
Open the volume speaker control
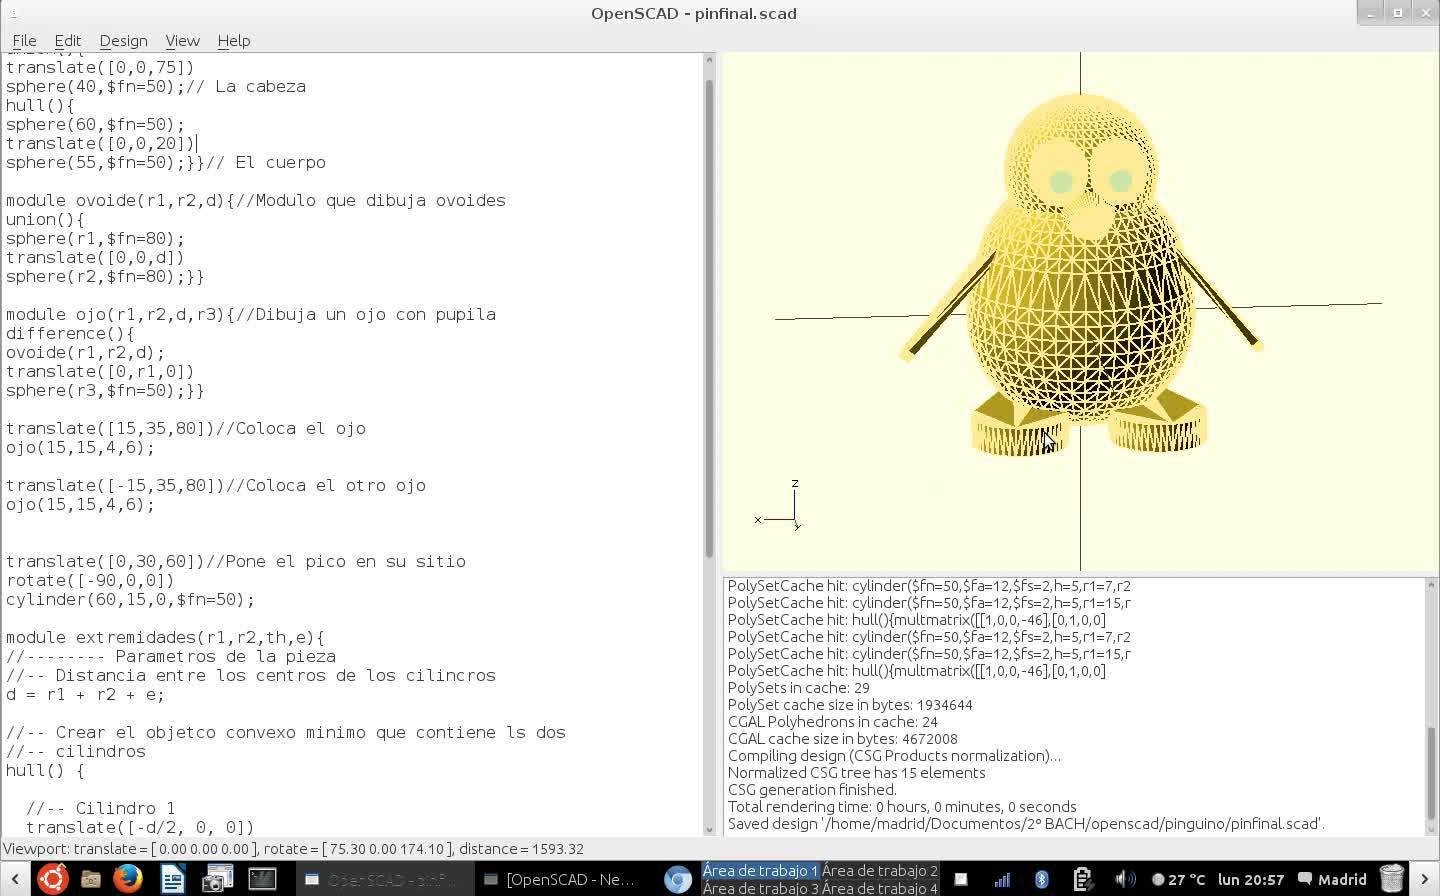coord(1123,879)
